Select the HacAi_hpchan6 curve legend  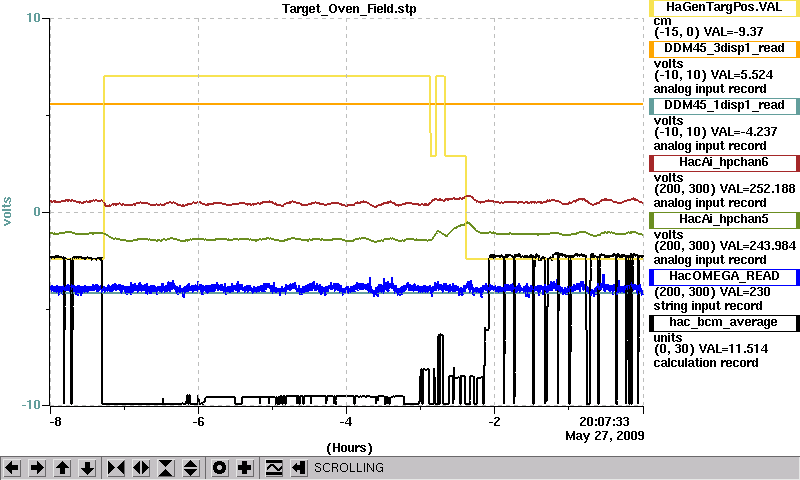click(724, 163)
